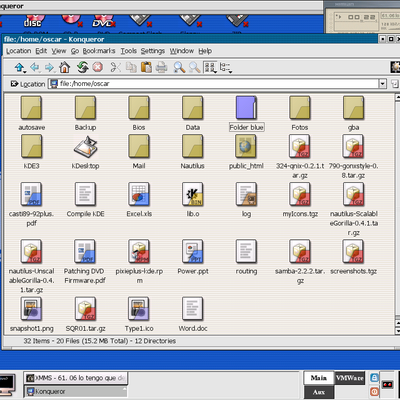
Task: Select nautilus-ScalableGorilla-0.4.1.tar.gz archive
Action: coord(353,209)
